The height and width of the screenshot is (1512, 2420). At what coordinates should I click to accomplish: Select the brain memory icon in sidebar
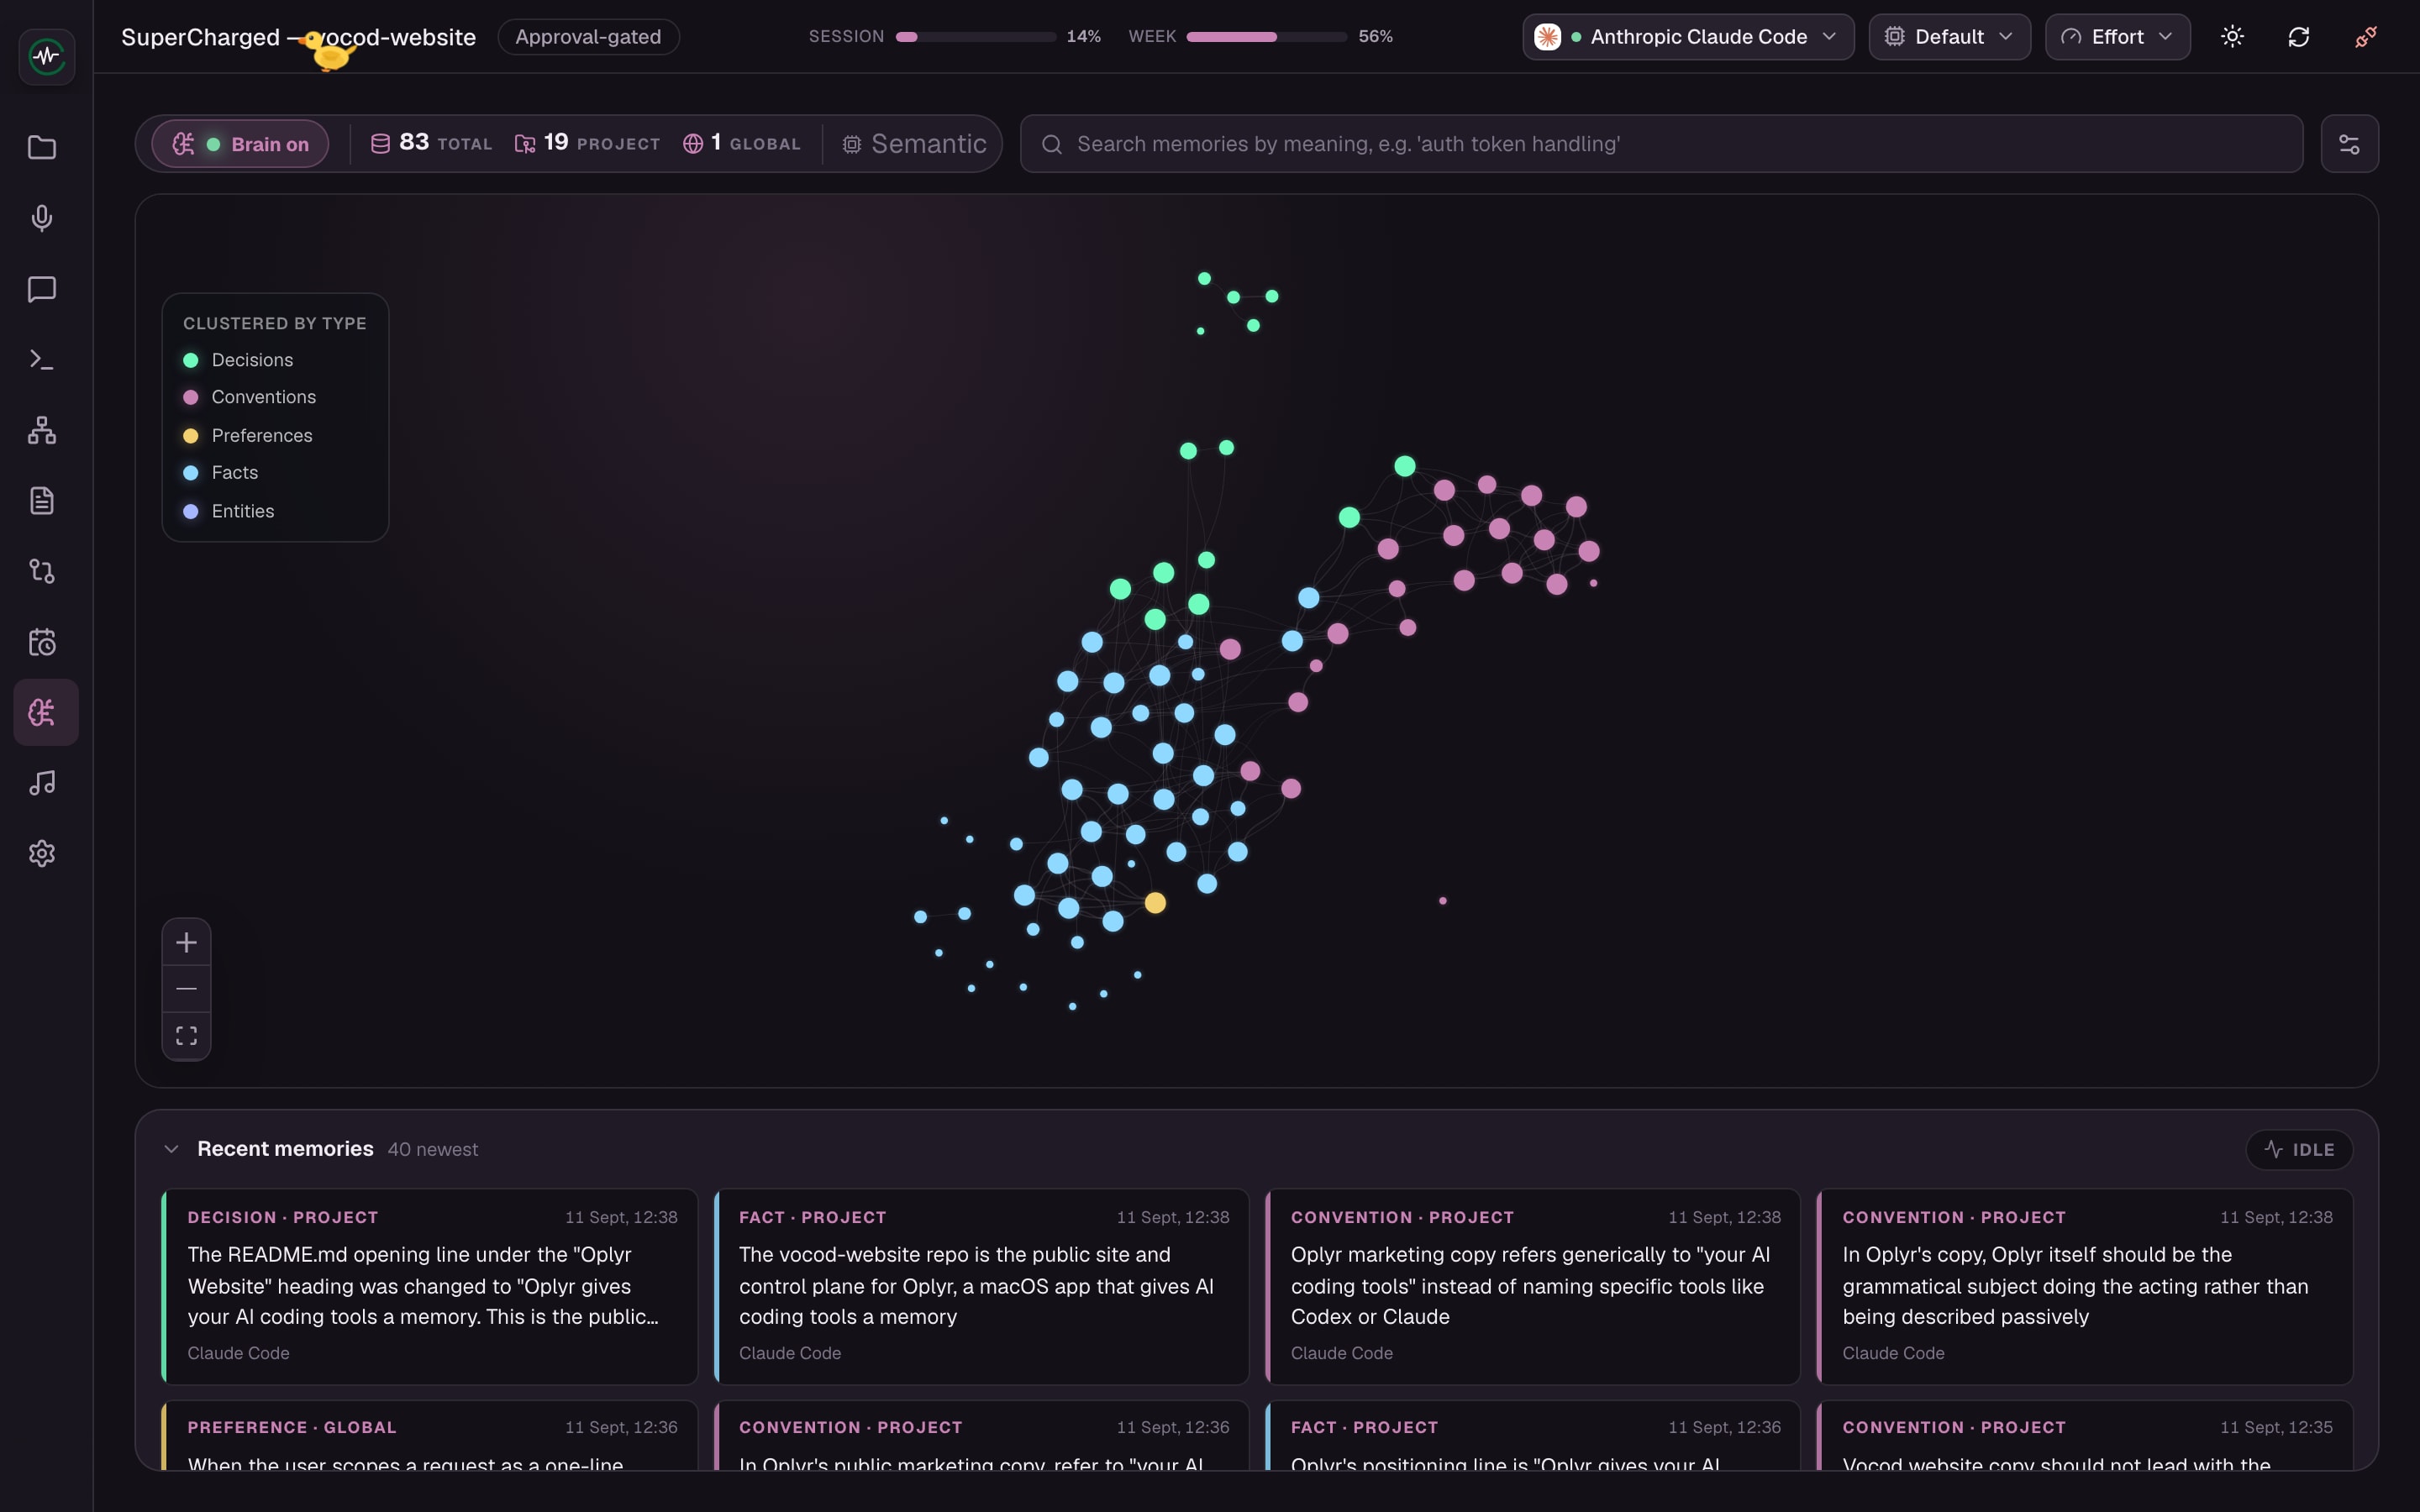click(46, 712)
